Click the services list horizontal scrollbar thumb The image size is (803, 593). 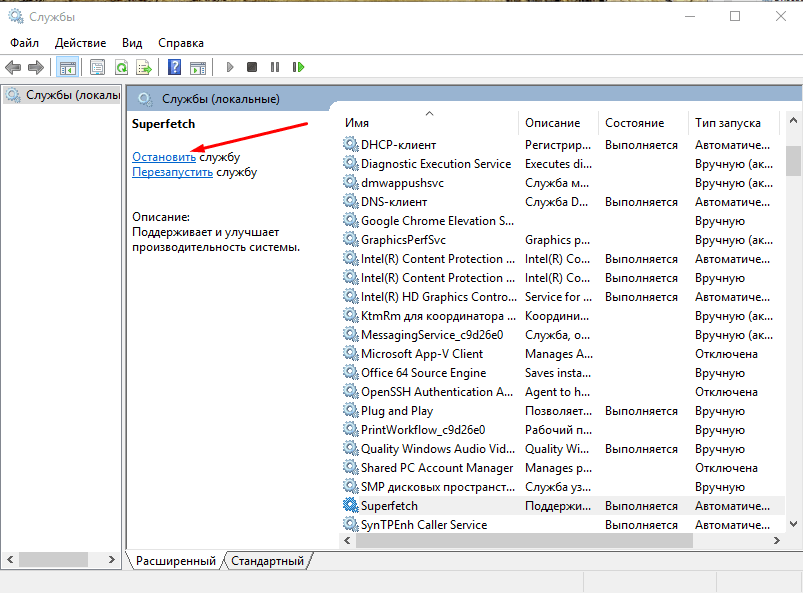tap(524, 540)
